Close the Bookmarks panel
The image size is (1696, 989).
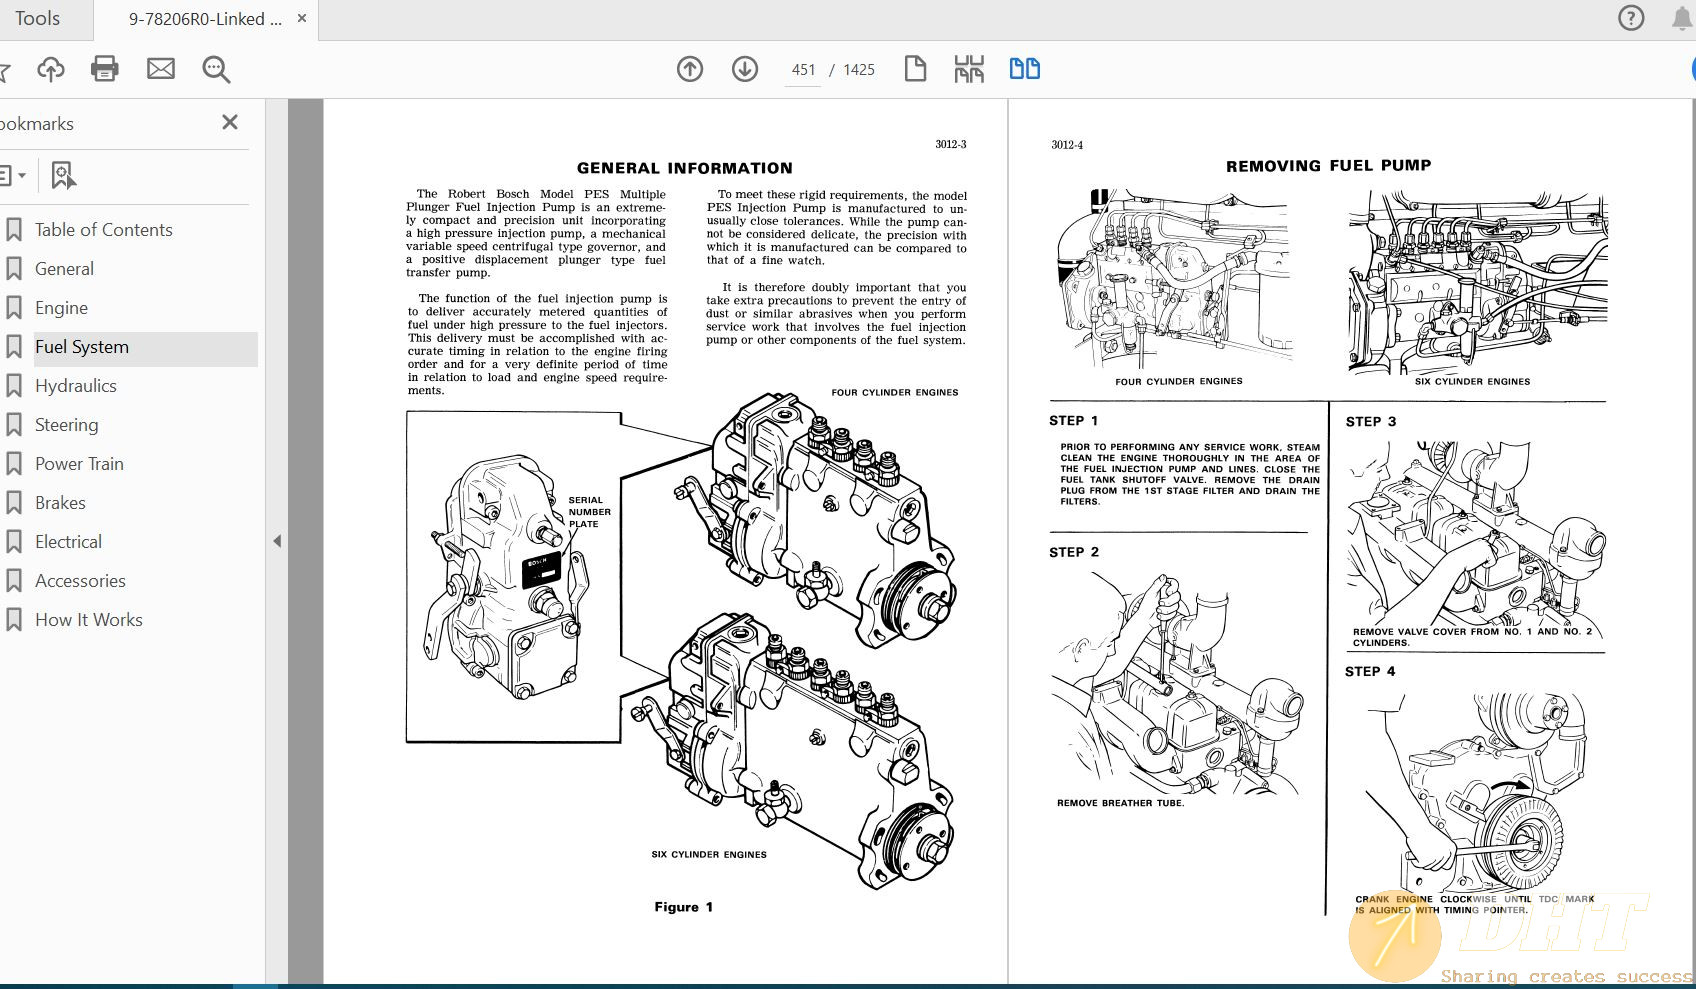click(230, 122)
